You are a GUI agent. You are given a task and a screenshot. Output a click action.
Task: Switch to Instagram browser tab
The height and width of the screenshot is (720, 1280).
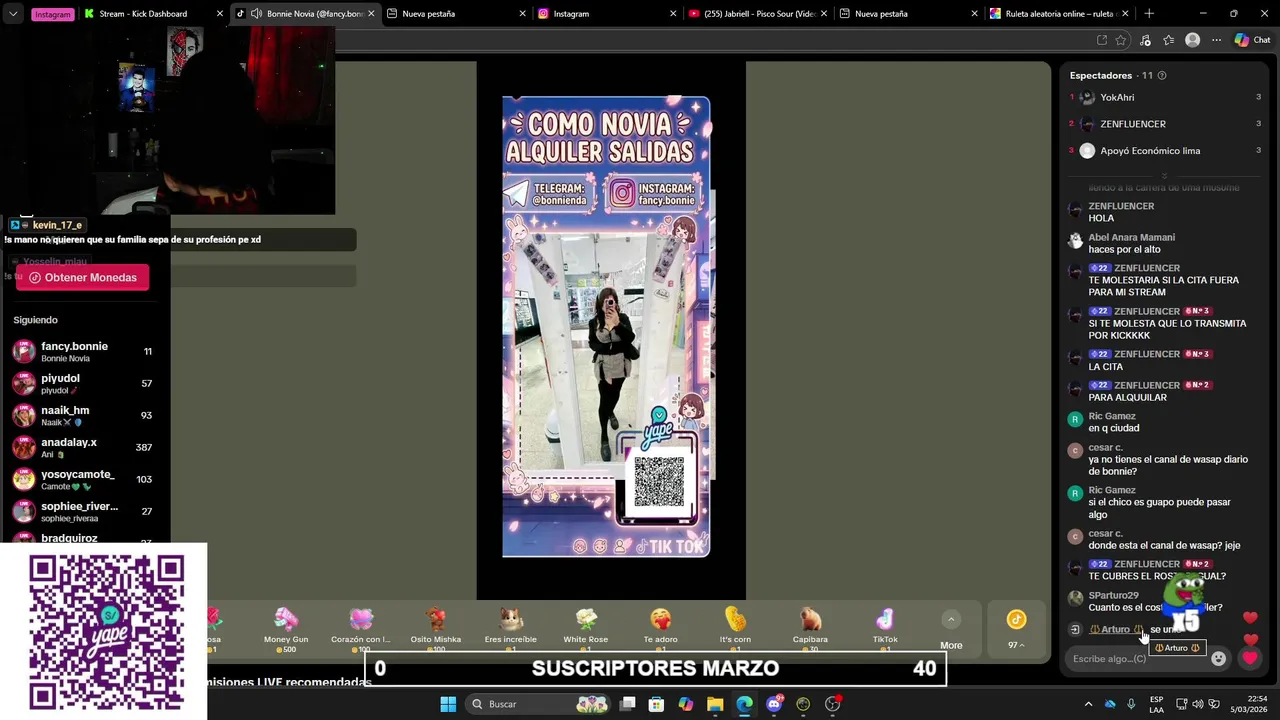(x=607, y=14)
